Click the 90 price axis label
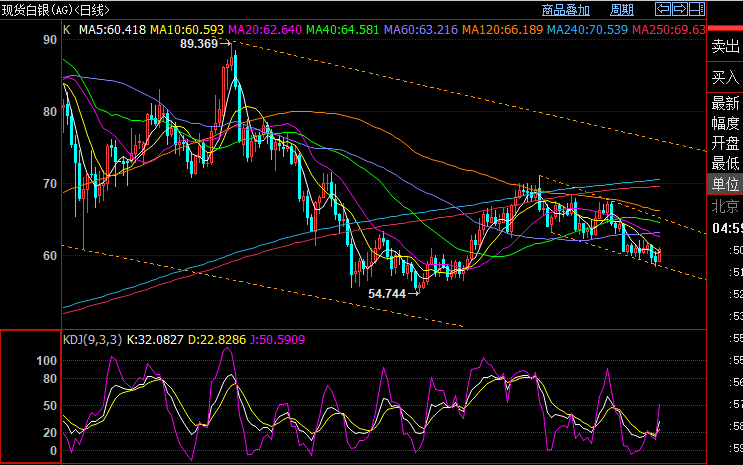 click(x=50, y=40)
